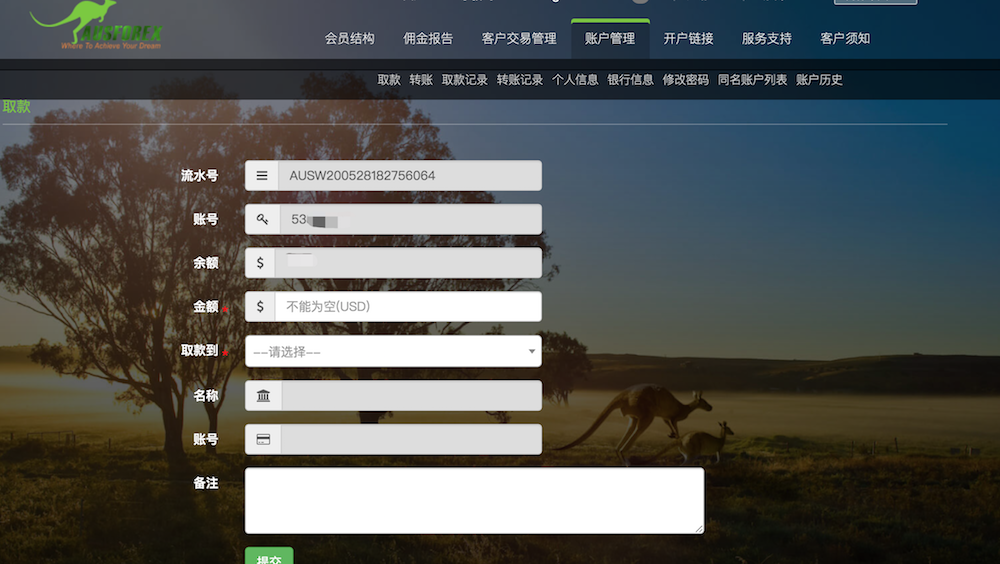Screen dimensions: 1000x564
Task: View 取款记录 in the submenu
Action: pyautogui.click(x=465, y=80)
